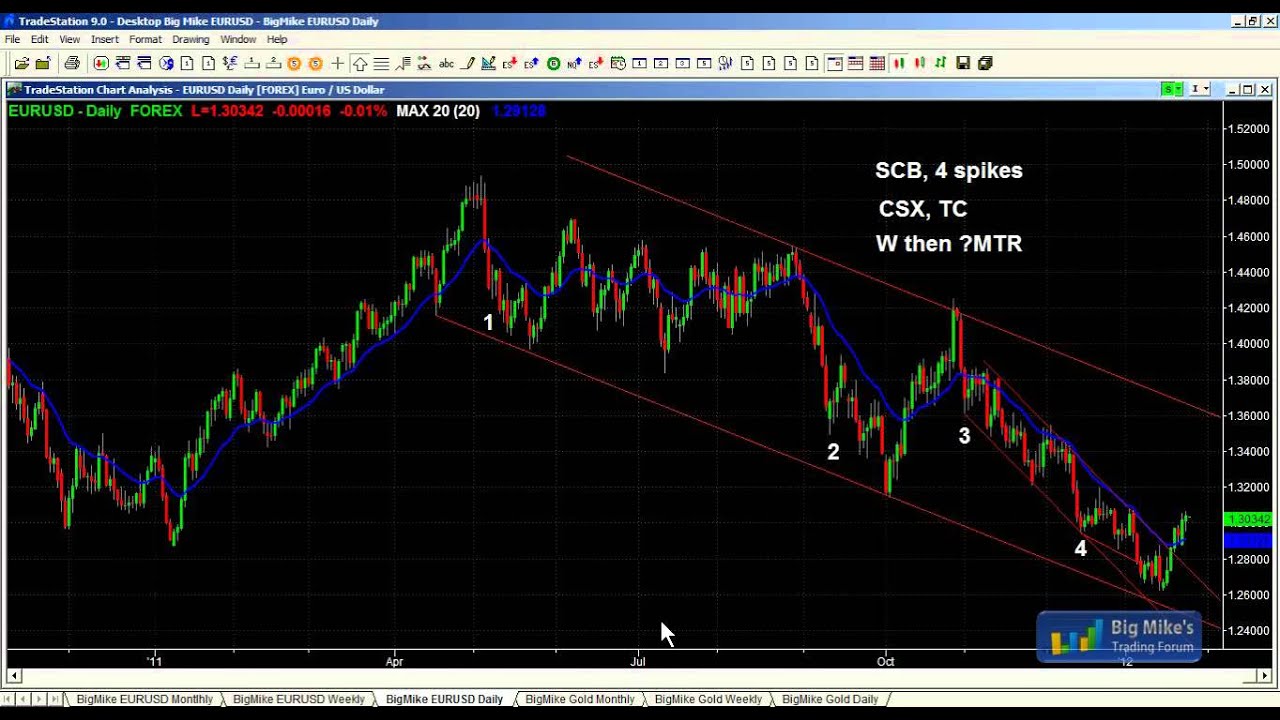Select the crosshair plus pointer tool
The width and height of the screenshot is (1280, 720).
tap(338, 63)
